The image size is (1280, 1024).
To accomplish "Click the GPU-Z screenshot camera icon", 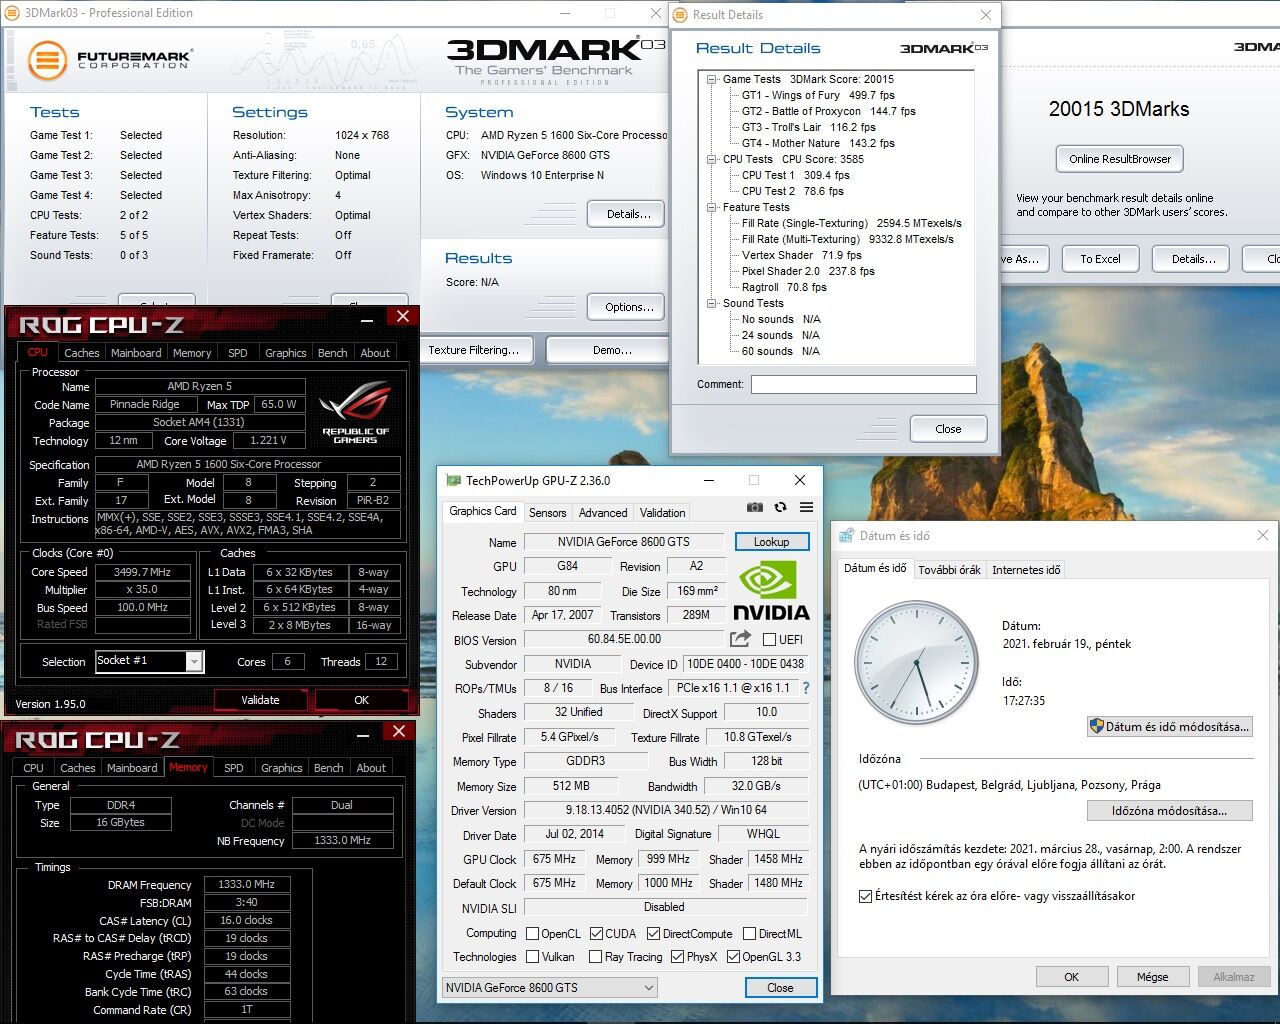I will click(755, 507).
